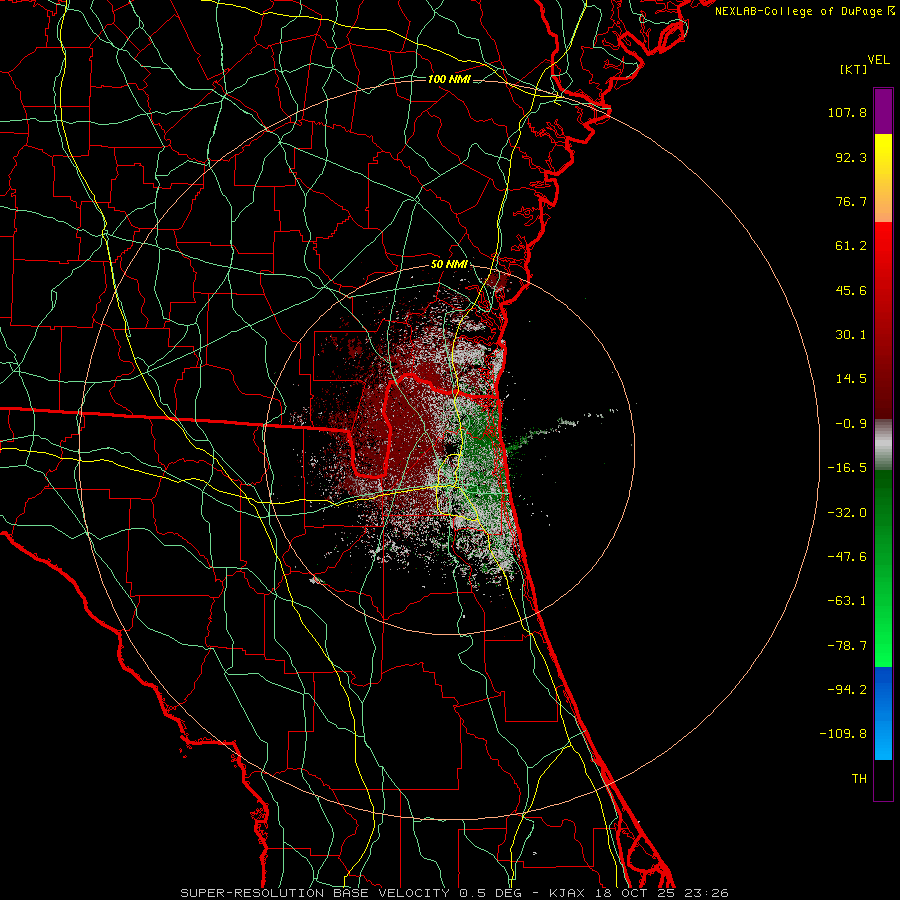The width and height of the screenshot is (900, 900).
Task: Click the -109.8 velocity scale value
Action: coord(843,734)
